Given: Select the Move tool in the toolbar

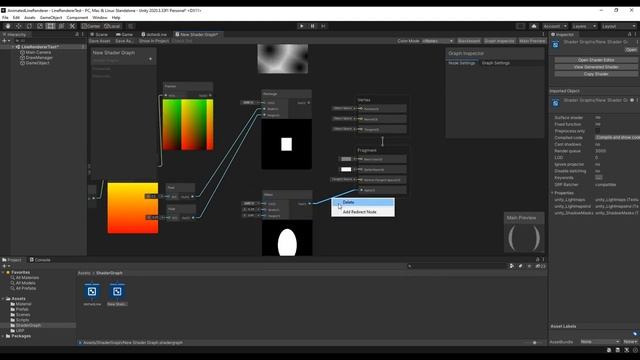Looking at the screenshot, I should pos(18,26).
